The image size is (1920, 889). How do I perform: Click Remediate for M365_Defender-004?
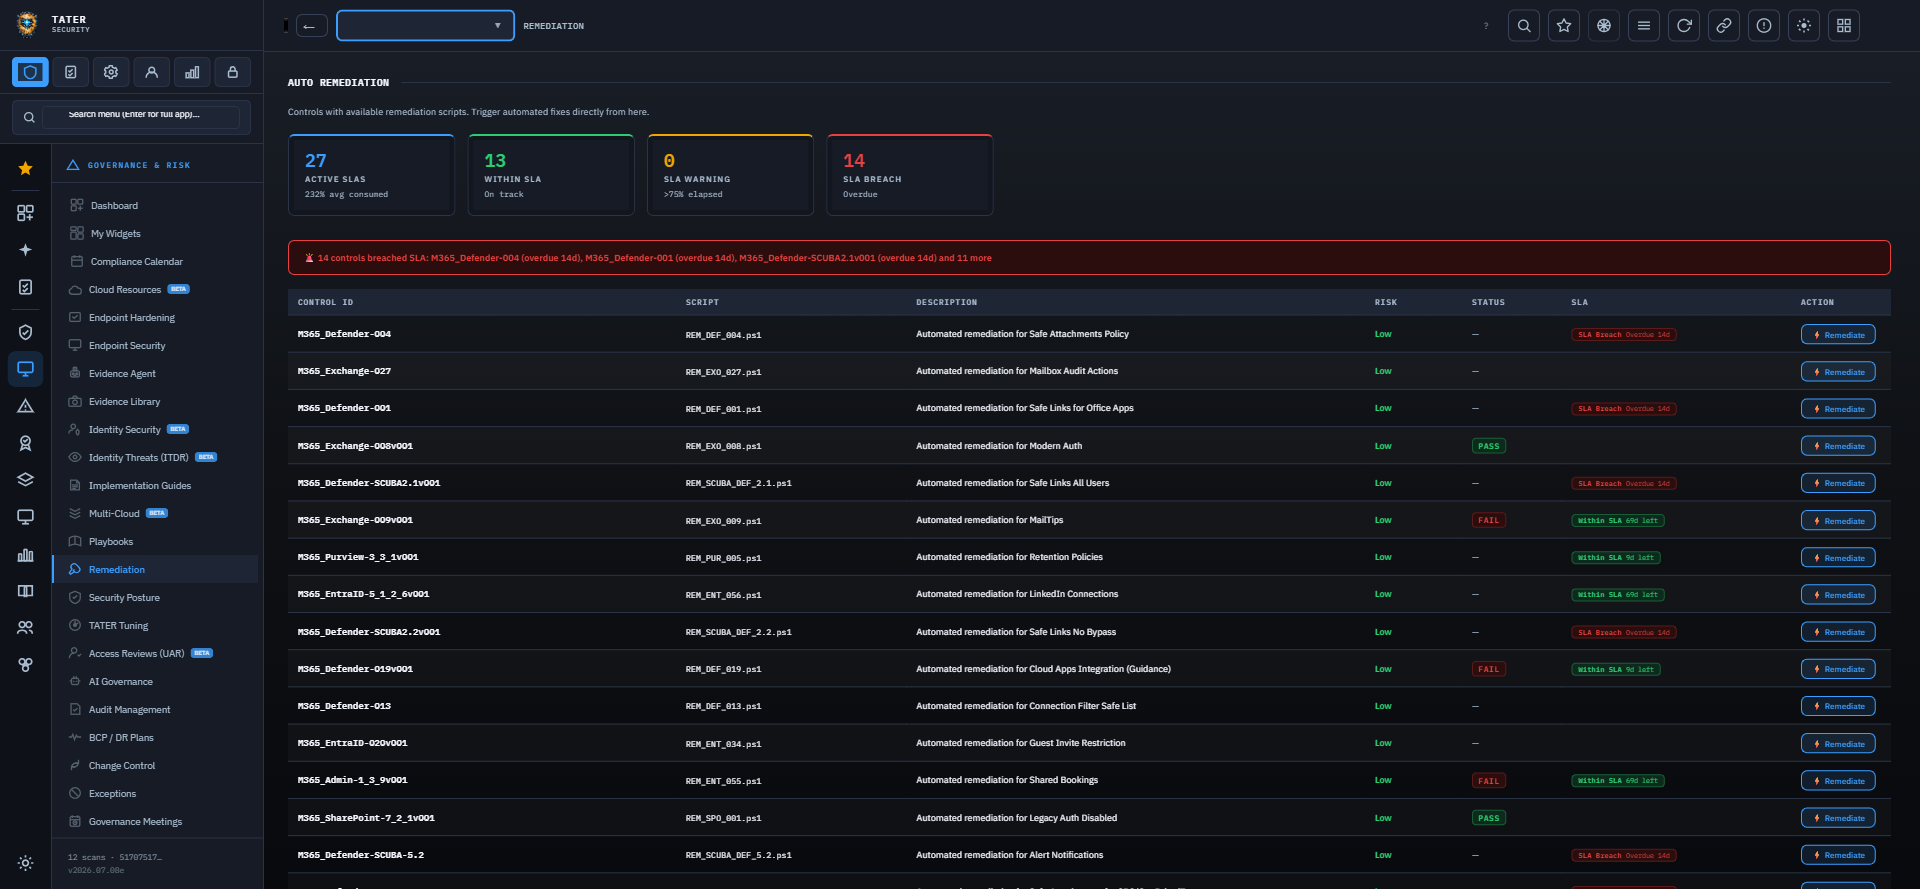[x=1838, y=335]
